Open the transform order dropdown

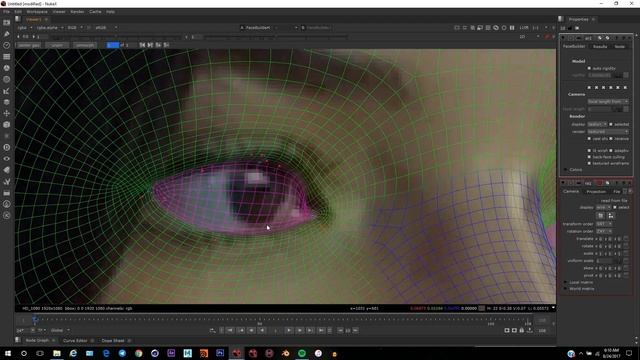coord(604,224)
